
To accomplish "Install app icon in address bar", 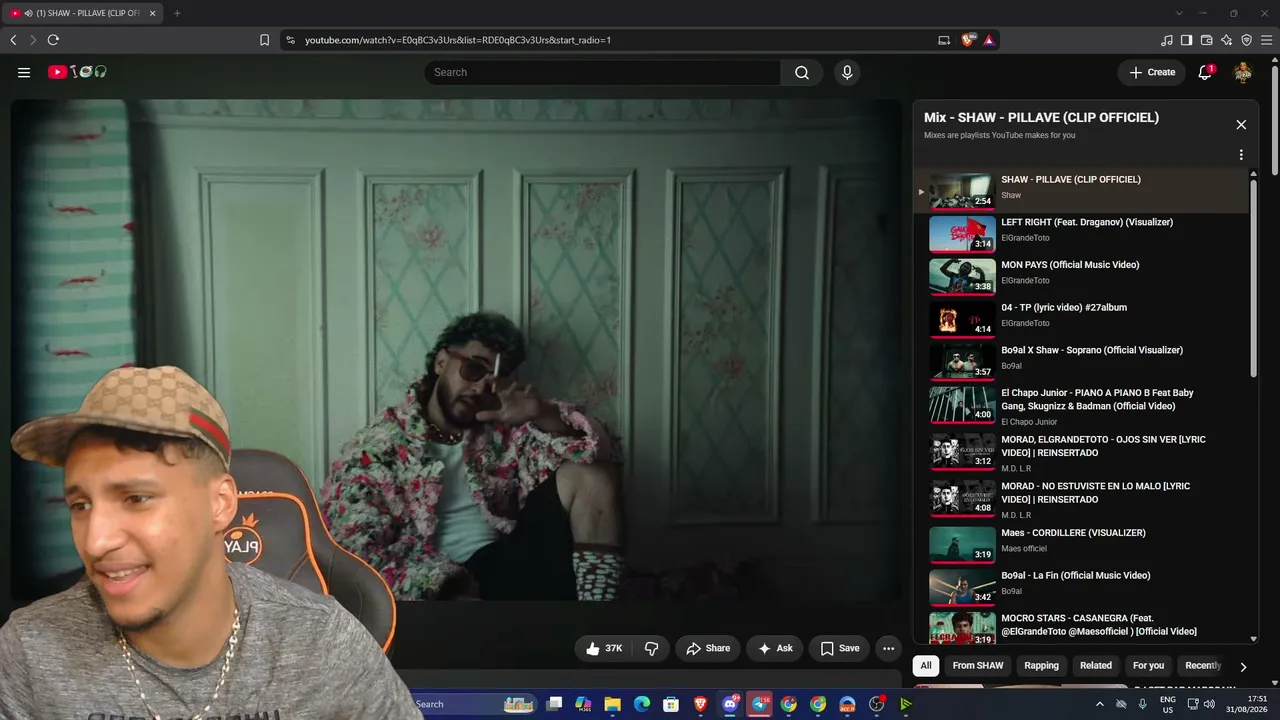I will click(944, 40).
